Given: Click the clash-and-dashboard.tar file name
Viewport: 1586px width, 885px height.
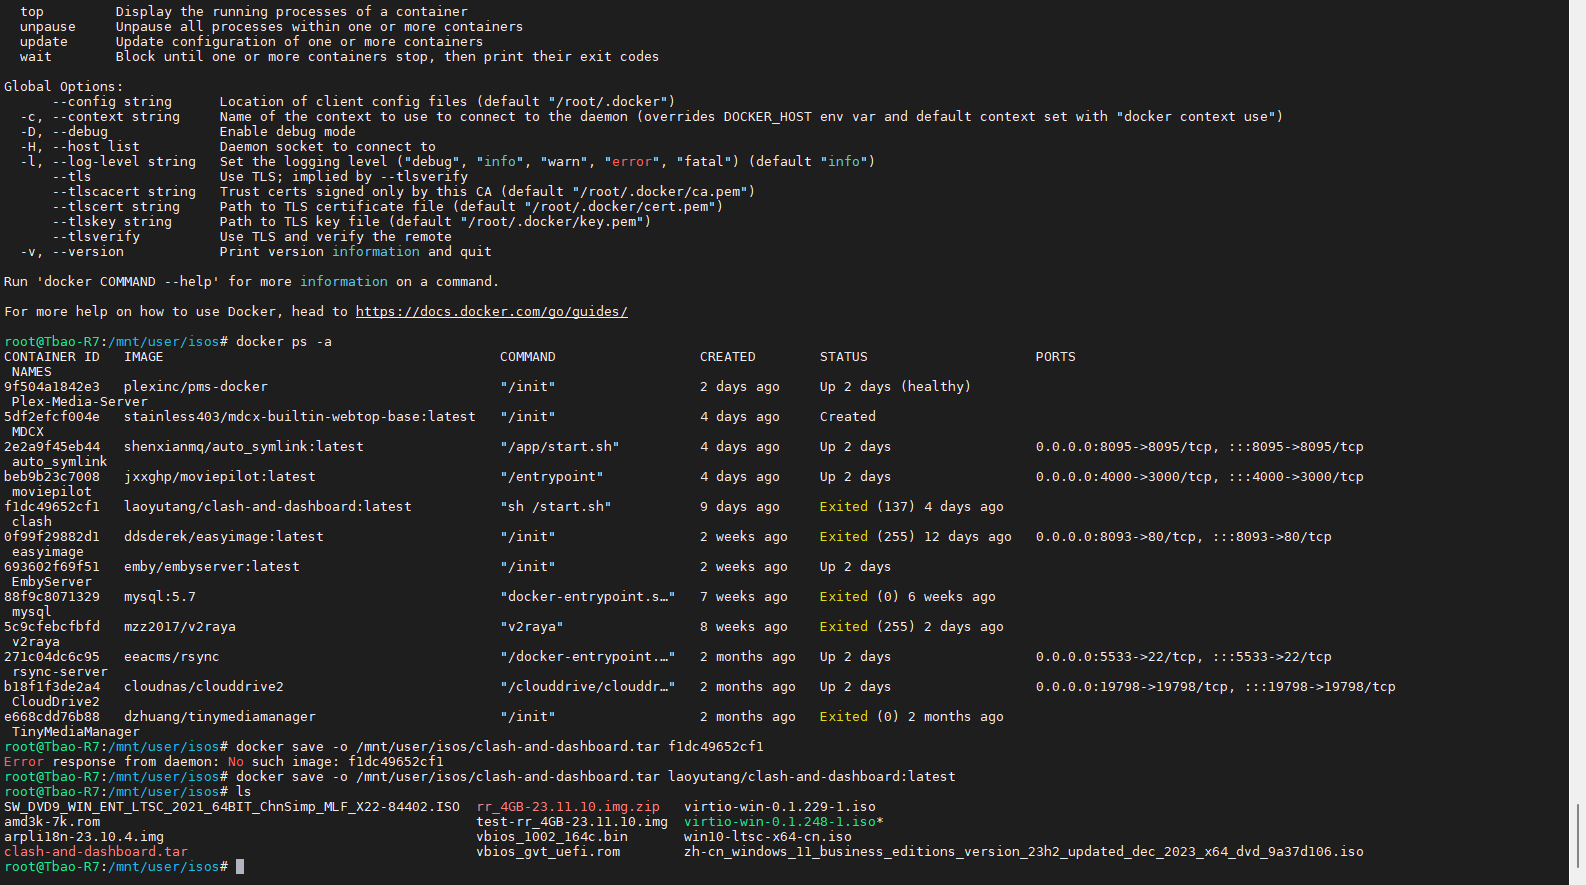Looking at the screenshot, I should pyautogui.click(x=96, y=852).
